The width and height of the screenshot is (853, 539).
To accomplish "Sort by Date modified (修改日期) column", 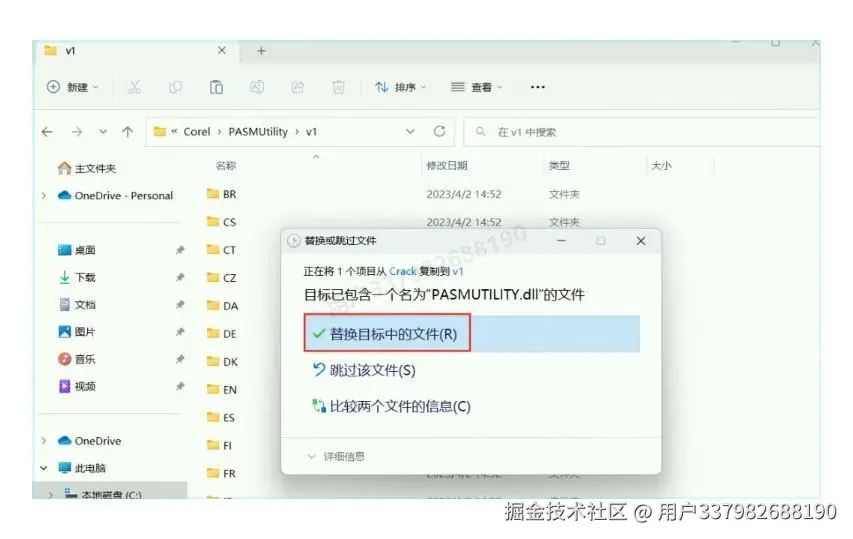I will [447, 165].
